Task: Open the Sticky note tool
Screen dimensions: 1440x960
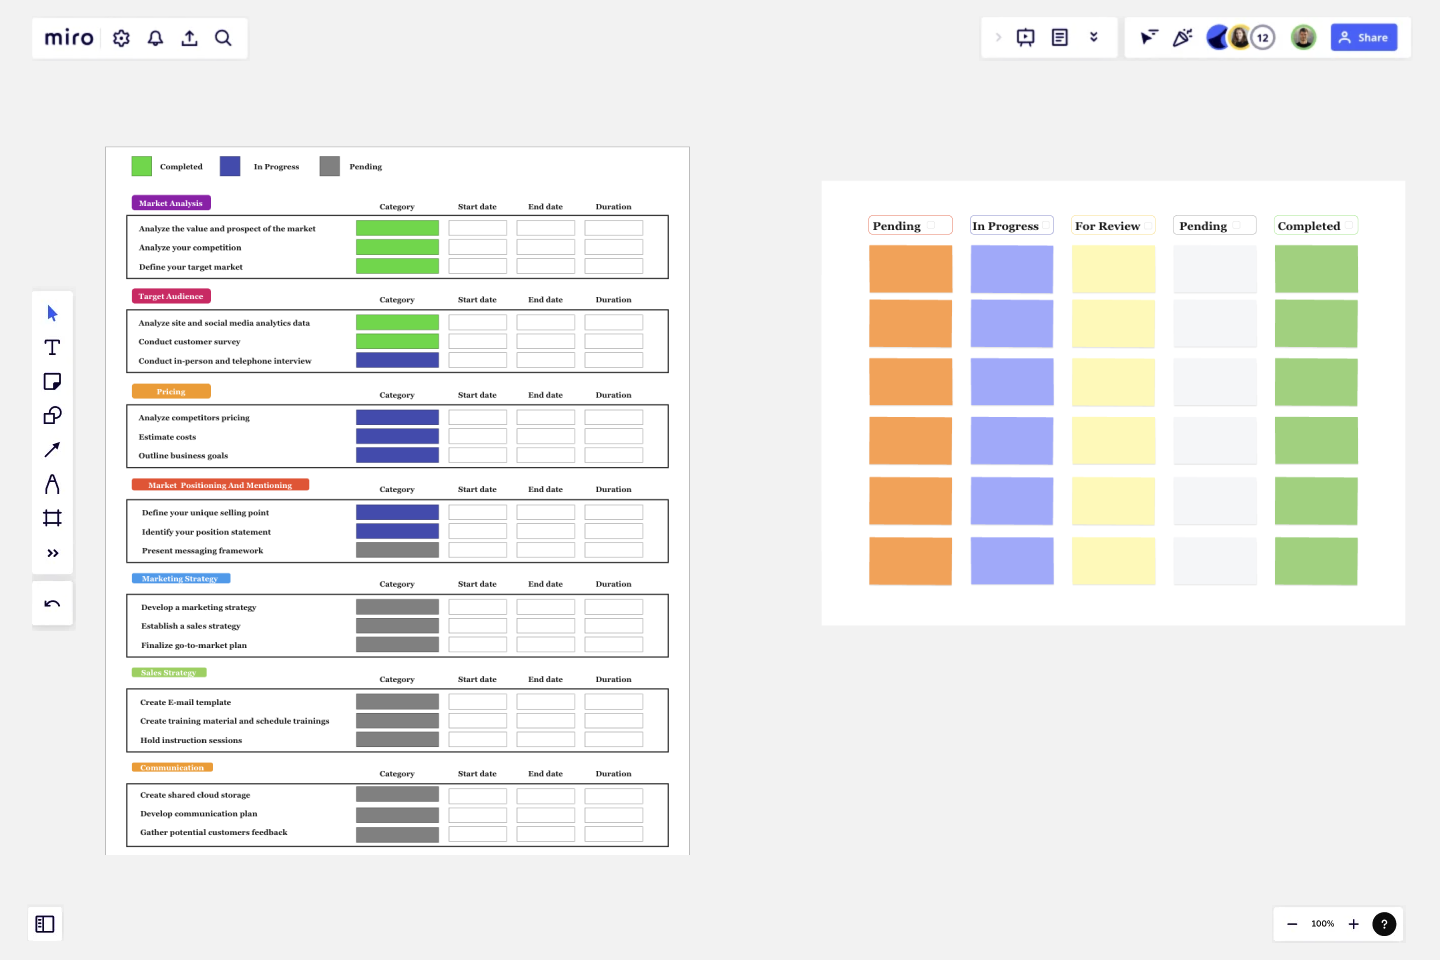Action: [x=52, y=381]
